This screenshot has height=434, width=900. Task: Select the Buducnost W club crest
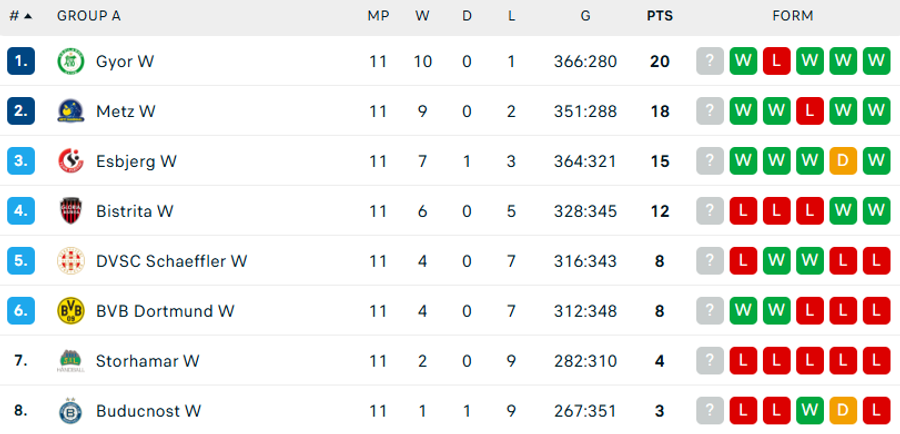(71, 411)
